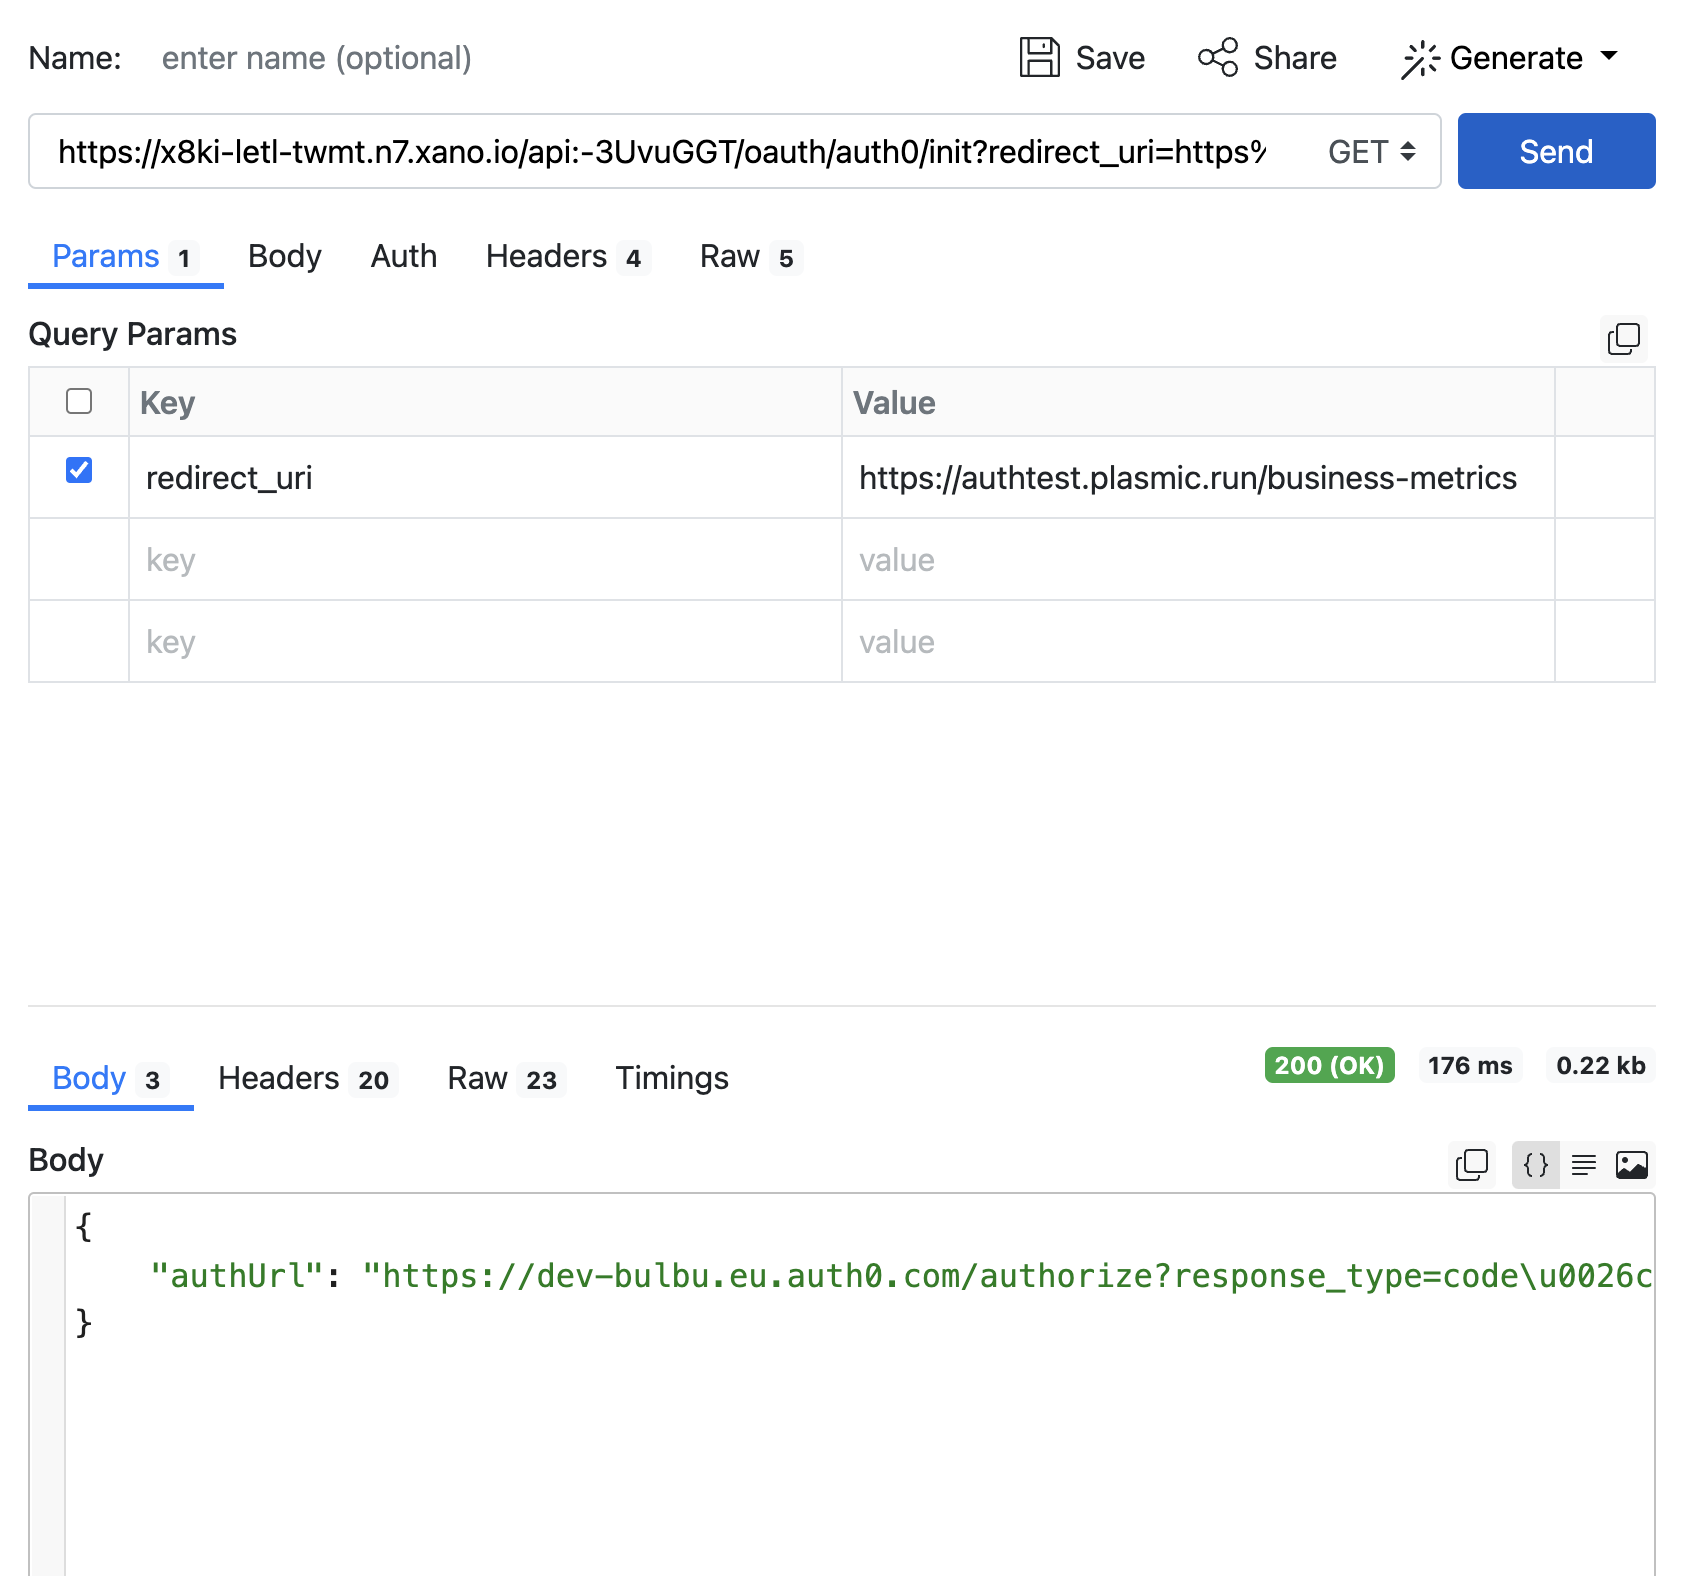Open the response Timings tab

coord(671,1079)
